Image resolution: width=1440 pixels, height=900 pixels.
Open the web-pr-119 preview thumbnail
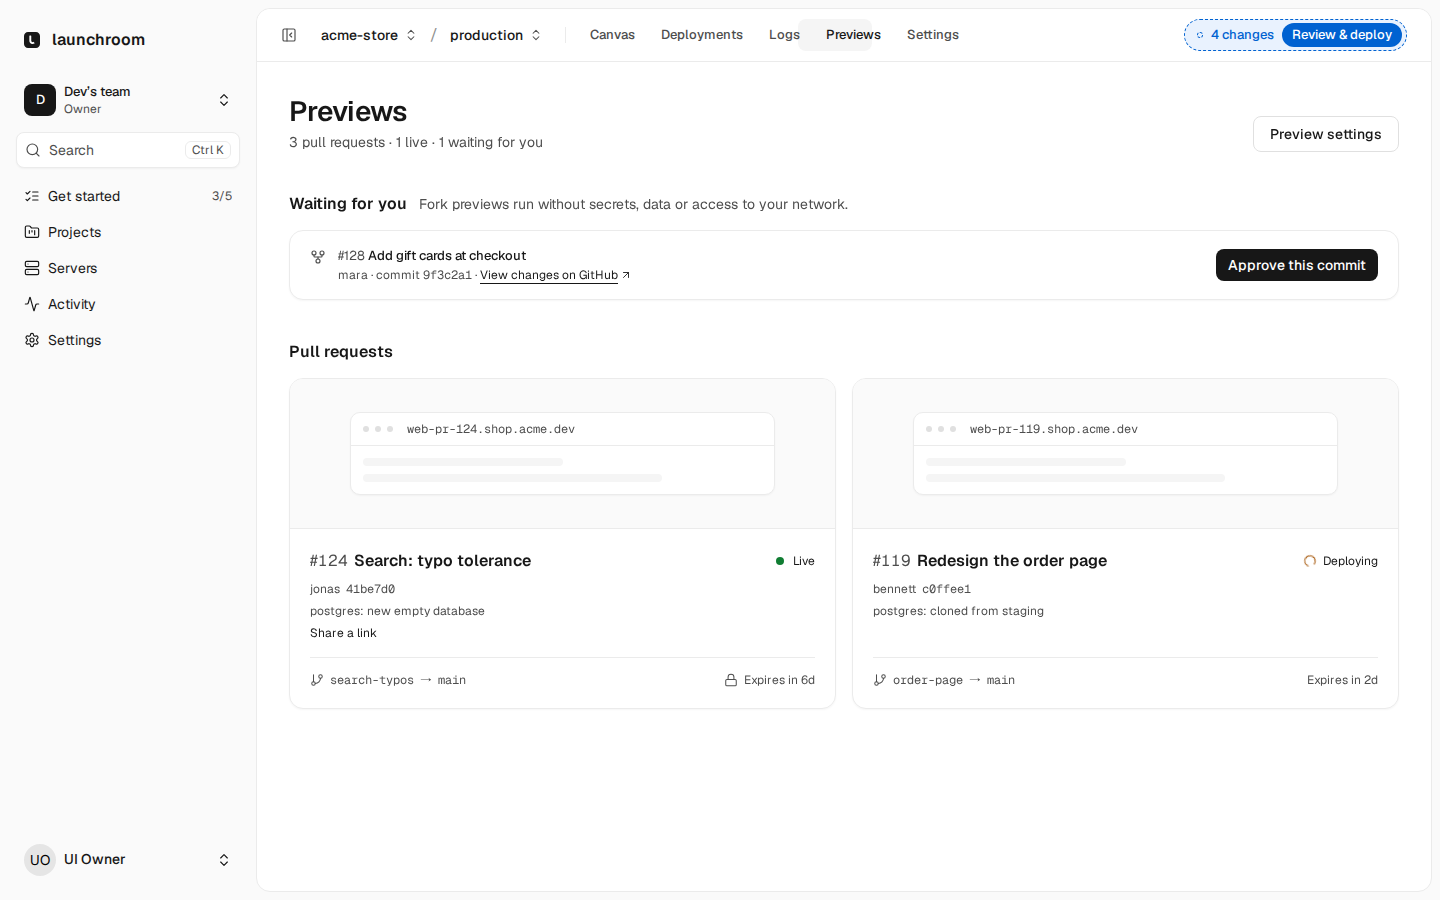pos(1125,454)
